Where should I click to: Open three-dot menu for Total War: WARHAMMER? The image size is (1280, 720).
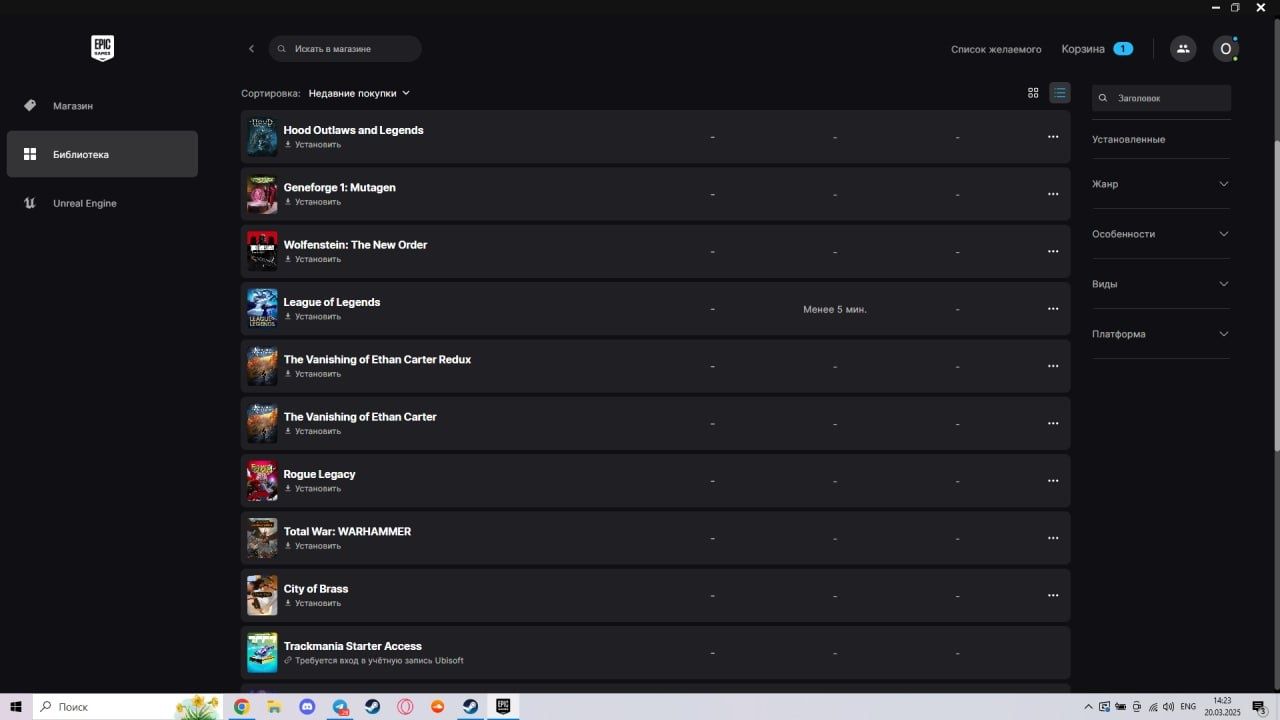[x=1053, y=538]
